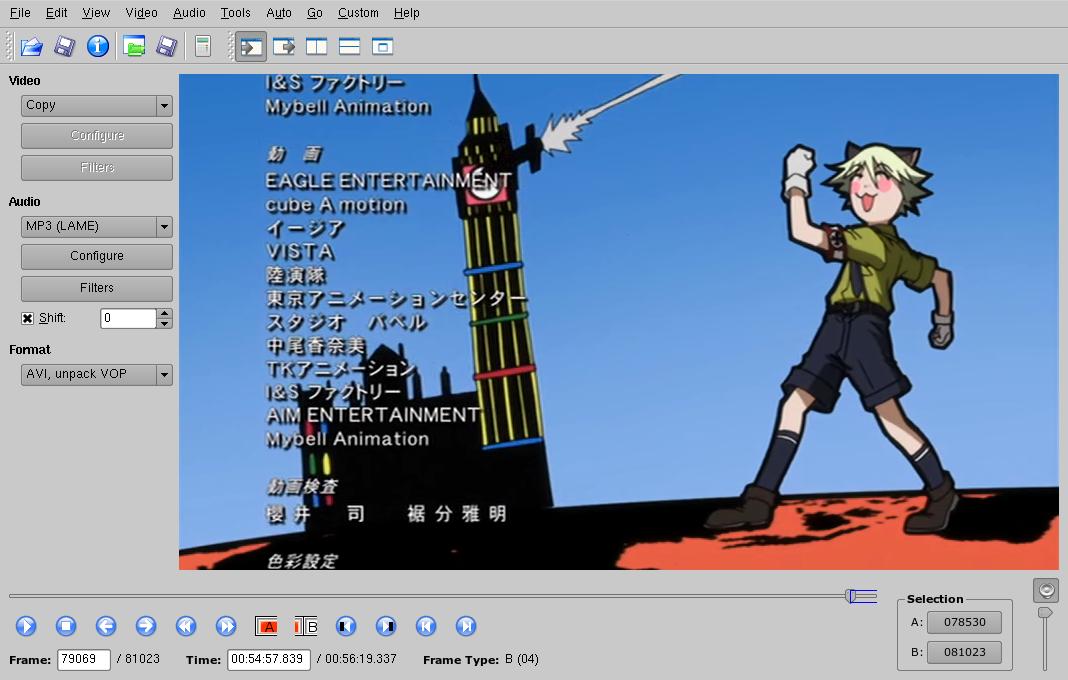Click selection B button 081023
The image size is (1068, 680).
[964, 652]
